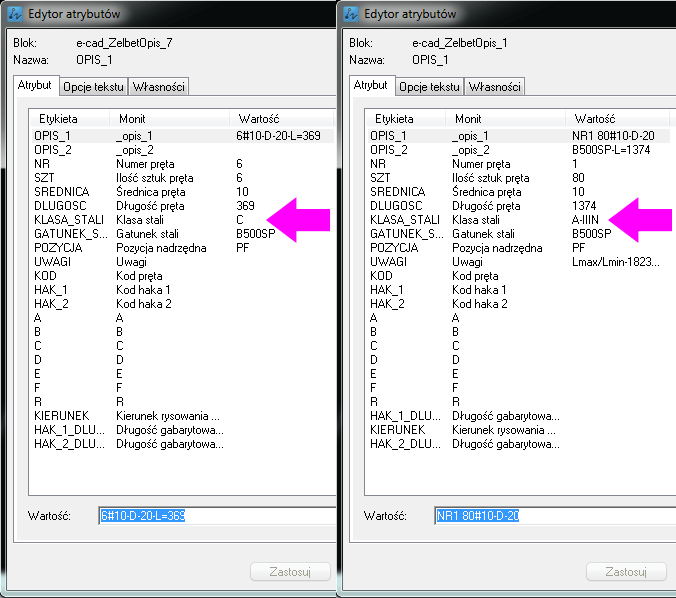Image resolution: width=676 pixels, height=598 pixels.
Task: Sort by Etykieta column in left window
Action: (69, 119)
